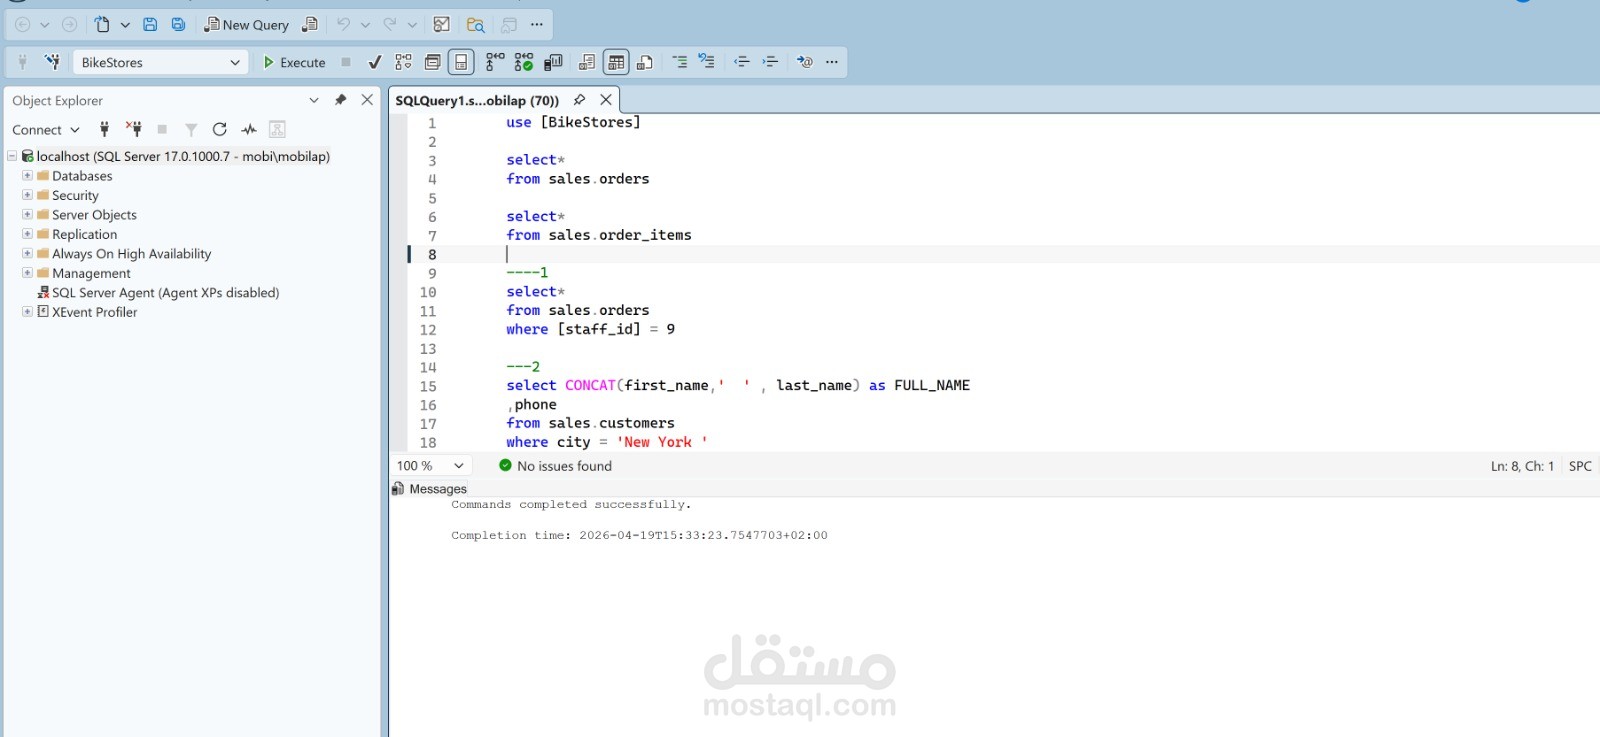Viewport: 1600px width, 737px height.
Task: Toggle Include Actual Execution Plan icon
Action: click(495, 62)
